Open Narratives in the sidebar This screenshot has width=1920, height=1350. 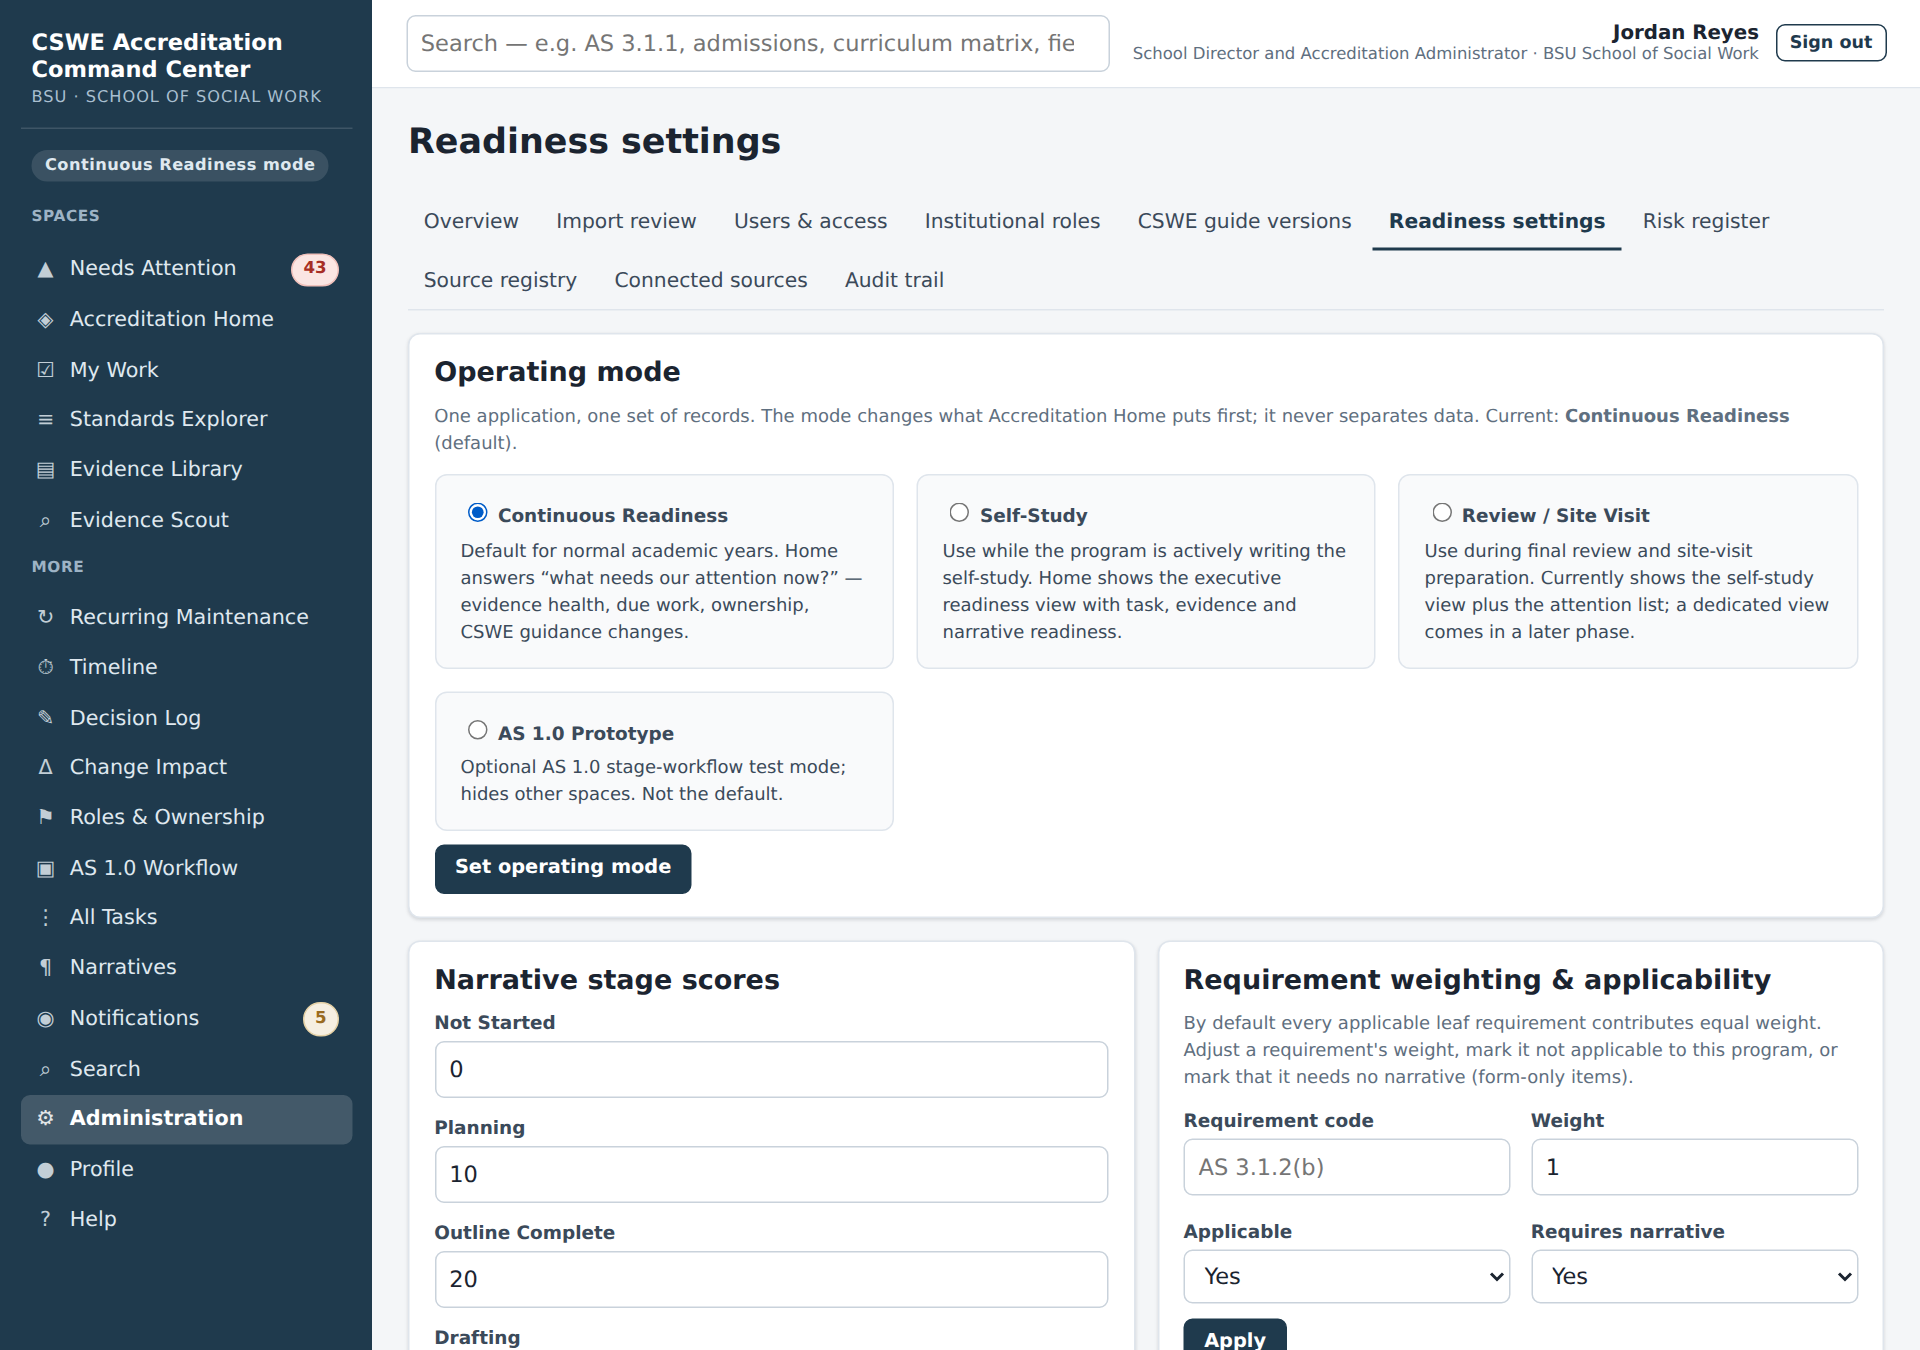[x=186, y=967]
